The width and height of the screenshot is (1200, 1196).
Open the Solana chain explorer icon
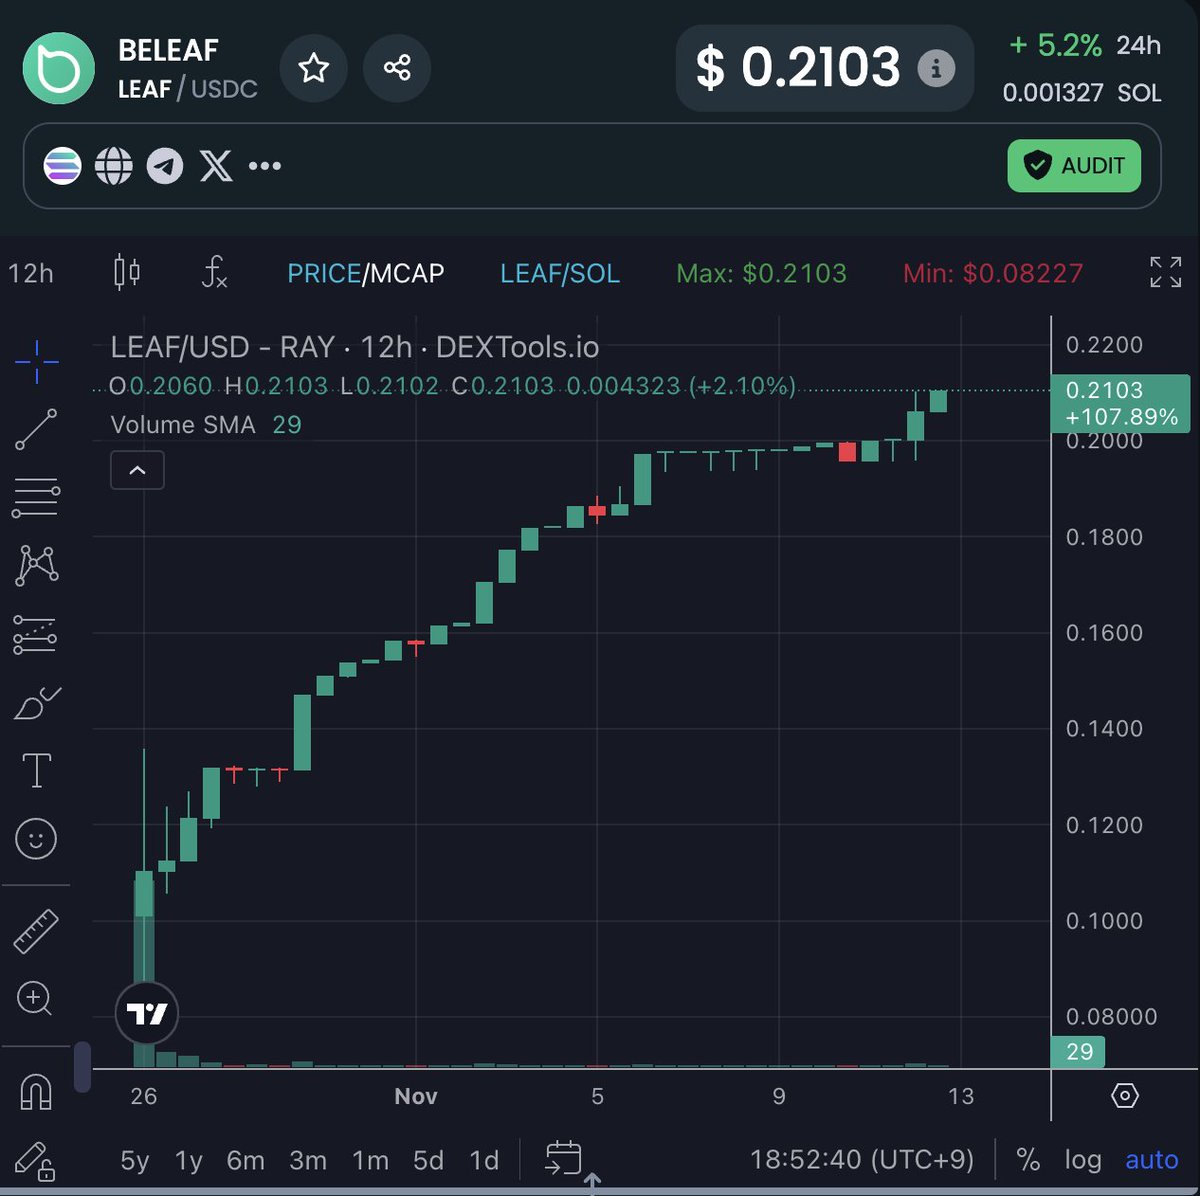click(62, 166)
